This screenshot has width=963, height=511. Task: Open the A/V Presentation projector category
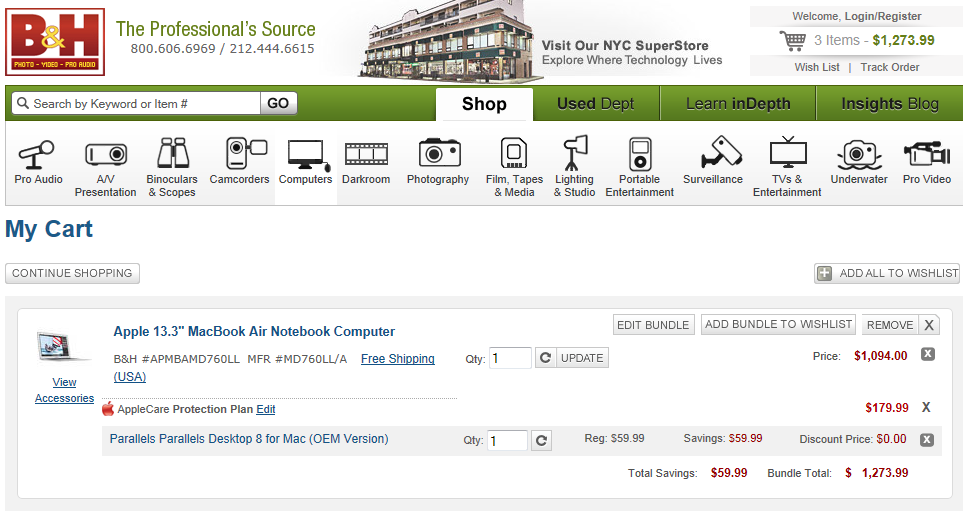click(x=106, y=168)
